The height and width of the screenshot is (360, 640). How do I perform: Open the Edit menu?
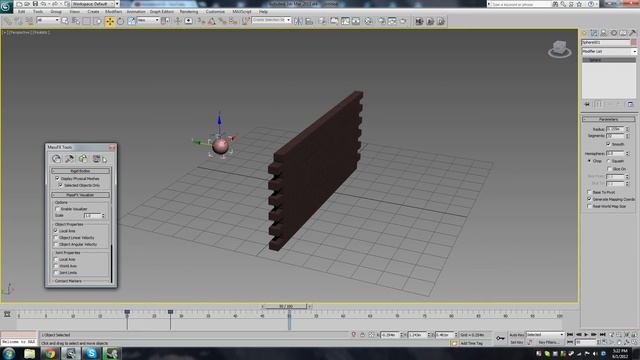[x=21, y=11]
